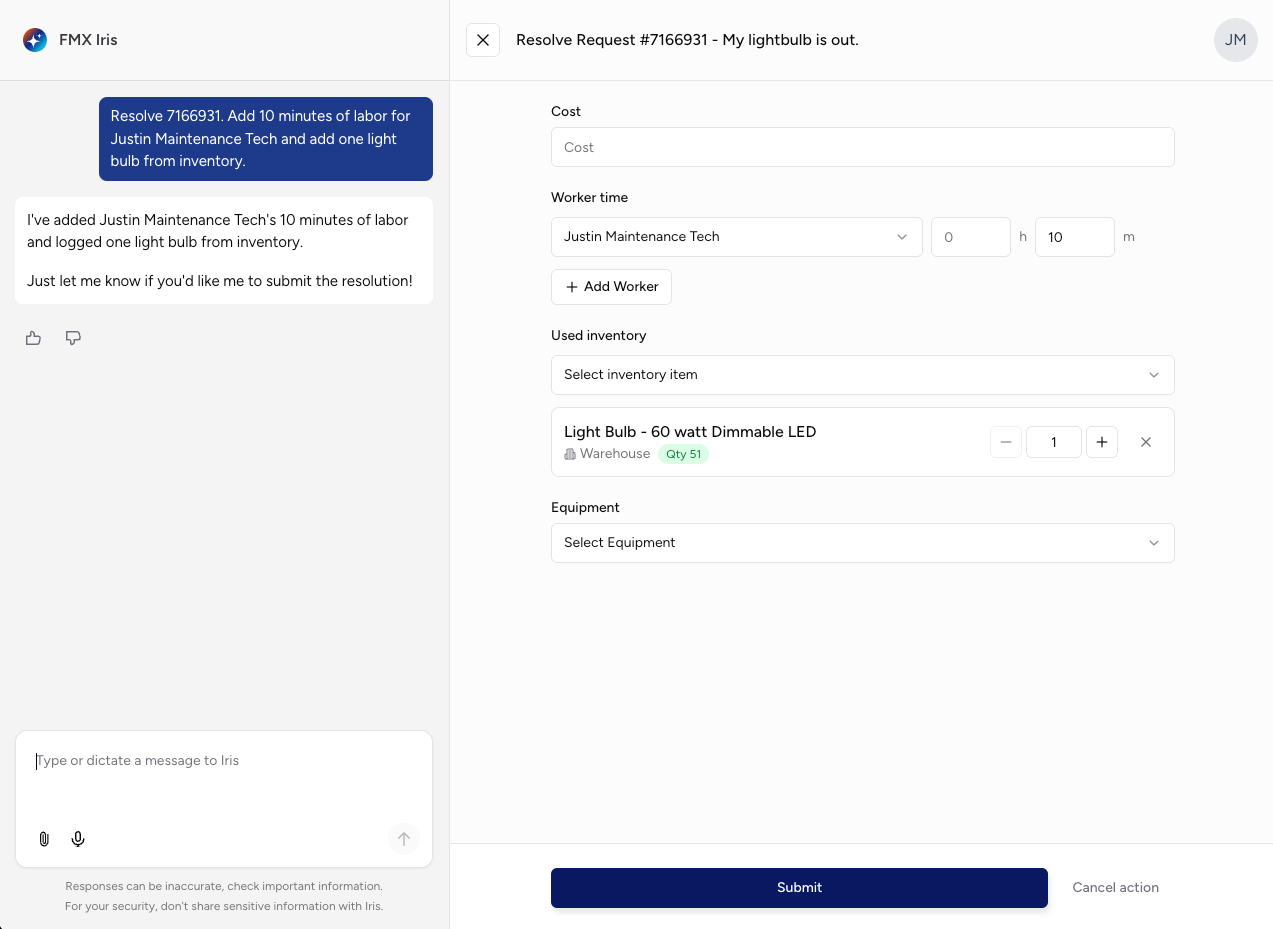Click the Cancel action link
This screenshot has width=1273, height=929.
pyautogui.click(x=1115, y=887)
